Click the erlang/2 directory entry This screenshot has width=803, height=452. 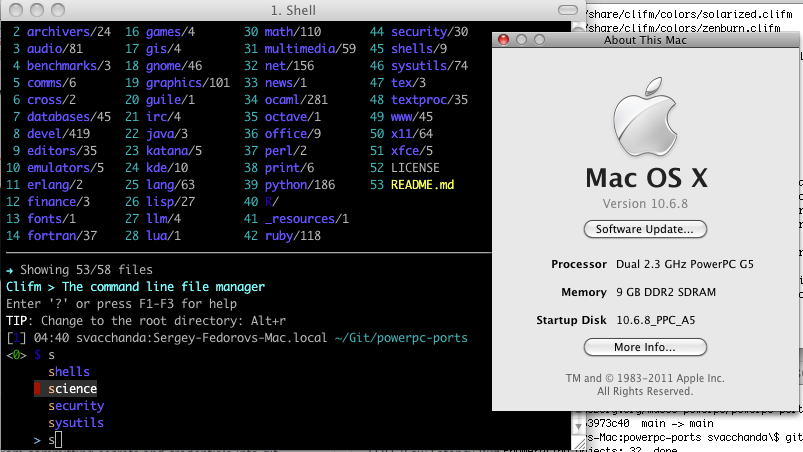point(55,185)
